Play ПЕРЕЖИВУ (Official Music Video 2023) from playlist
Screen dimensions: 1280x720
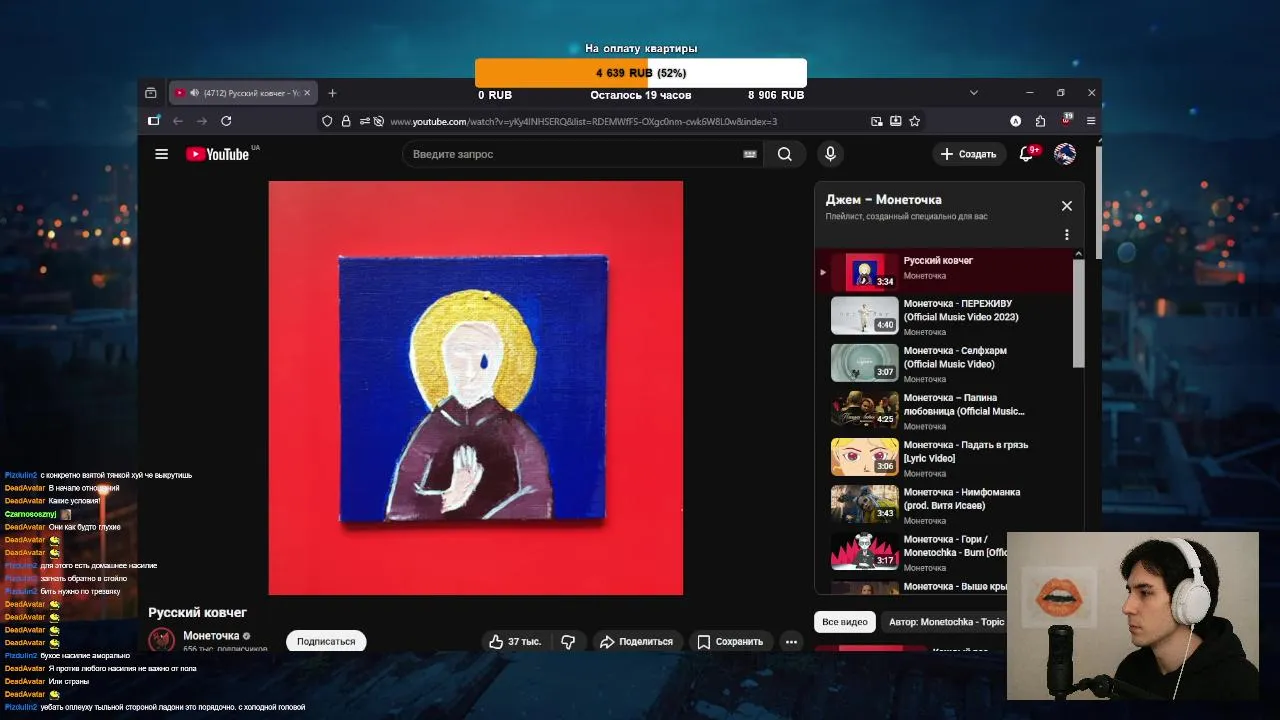[x=944, y=316]
